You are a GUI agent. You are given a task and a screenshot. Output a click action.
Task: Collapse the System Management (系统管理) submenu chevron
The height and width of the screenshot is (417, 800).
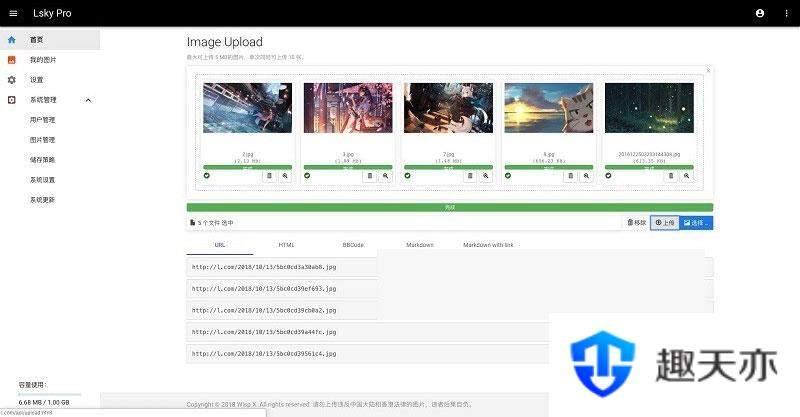[x=88, y=100]
